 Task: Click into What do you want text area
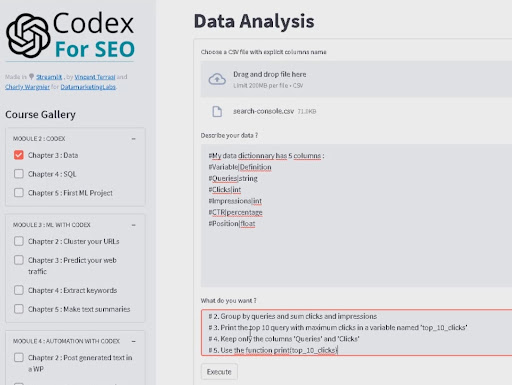(356, 333)
